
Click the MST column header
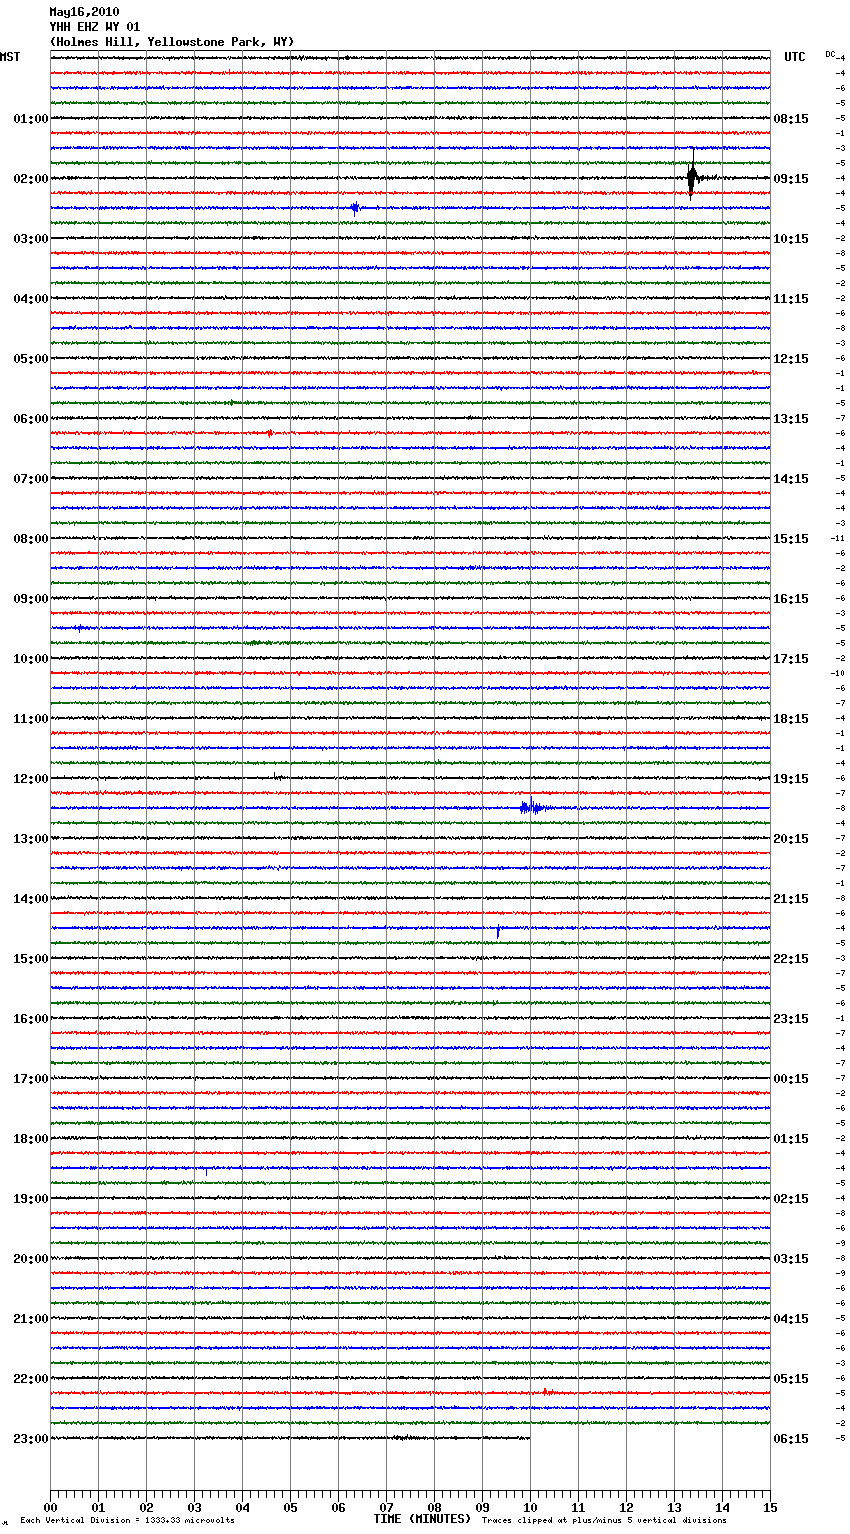[x=10, y=57]
